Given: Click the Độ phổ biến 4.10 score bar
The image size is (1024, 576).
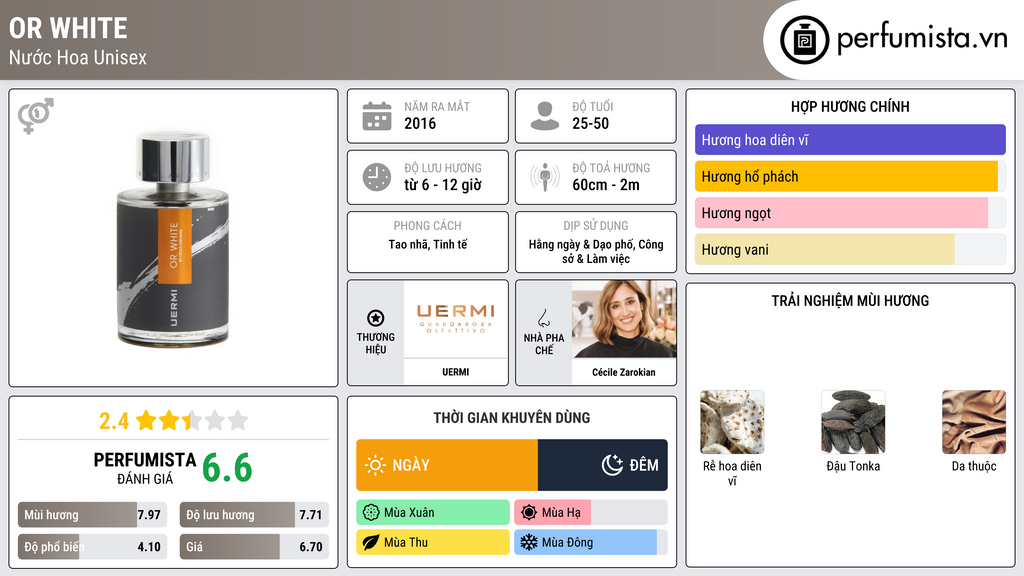Looking at the screenshot, I should [93, 547].
